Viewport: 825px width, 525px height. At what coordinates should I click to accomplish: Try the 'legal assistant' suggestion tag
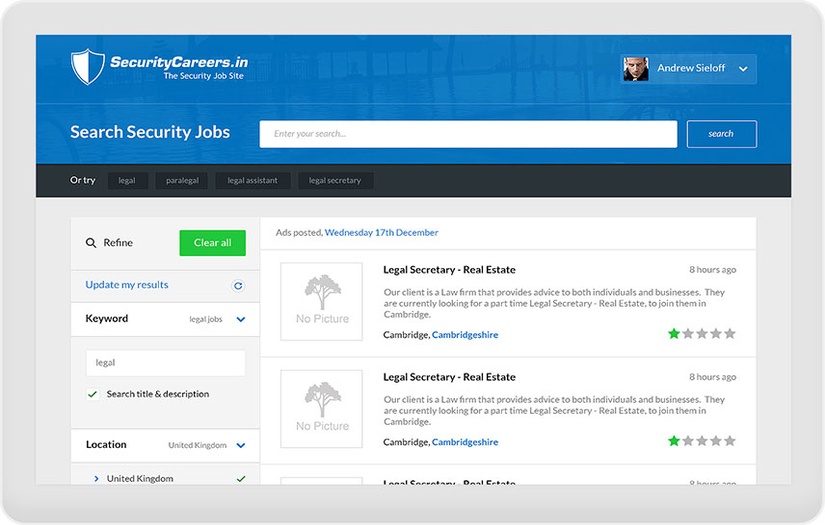click(253, 180)
